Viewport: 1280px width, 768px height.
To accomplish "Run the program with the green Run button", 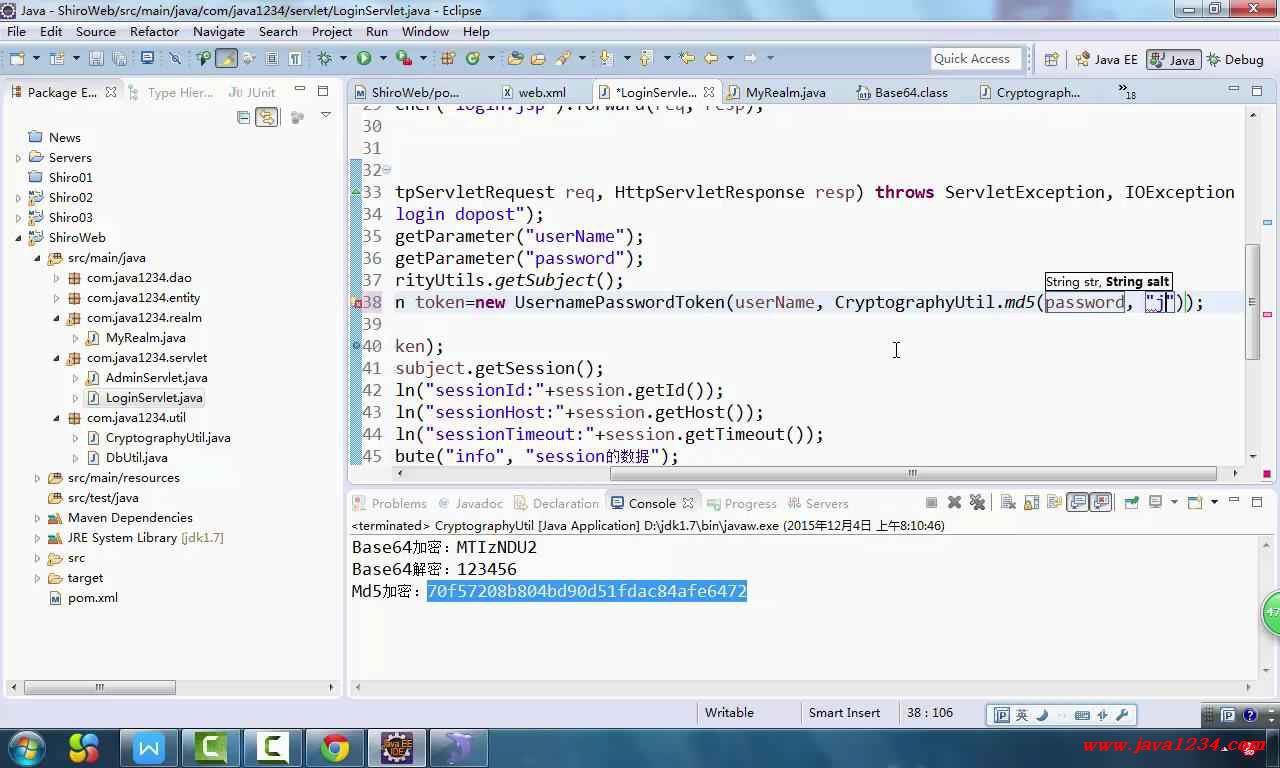I will 364,58.
